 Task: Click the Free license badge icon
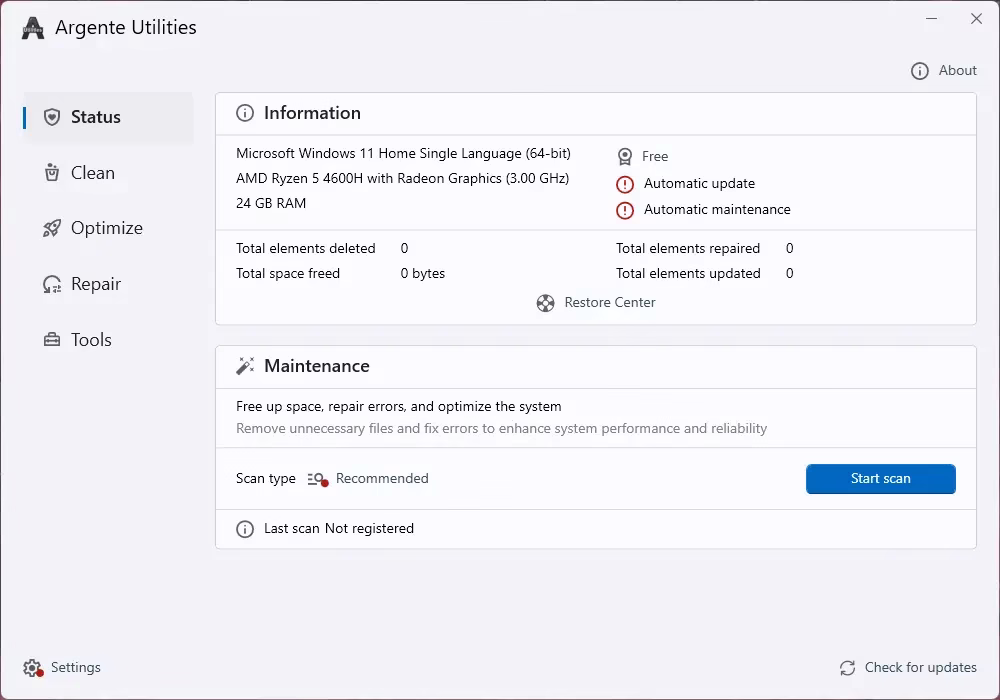pyautogui.click(x=625, y=157)
